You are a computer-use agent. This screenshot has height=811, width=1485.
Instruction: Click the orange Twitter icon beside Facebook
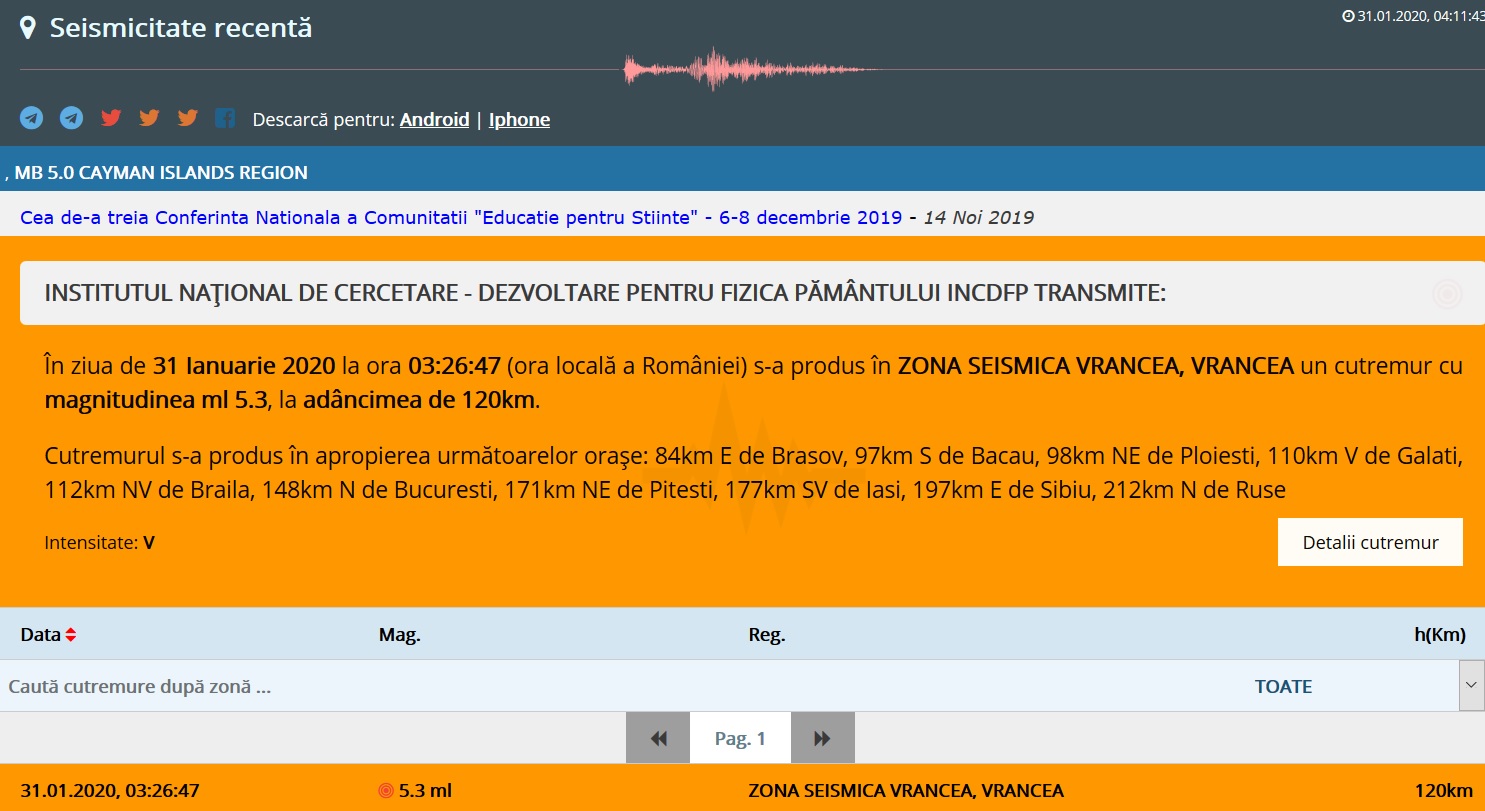pyautogui.click(x=187, y=118)
